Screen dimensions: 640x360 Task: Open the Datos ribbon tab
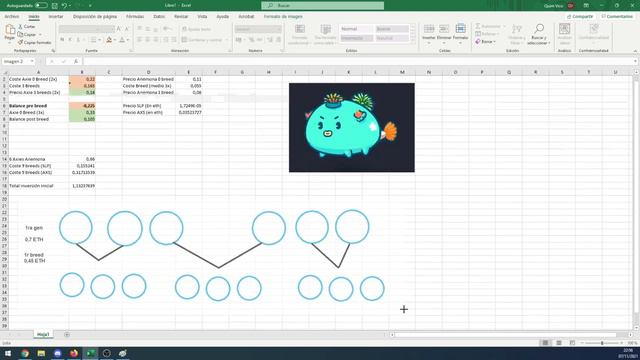click(x=159, y=17)
